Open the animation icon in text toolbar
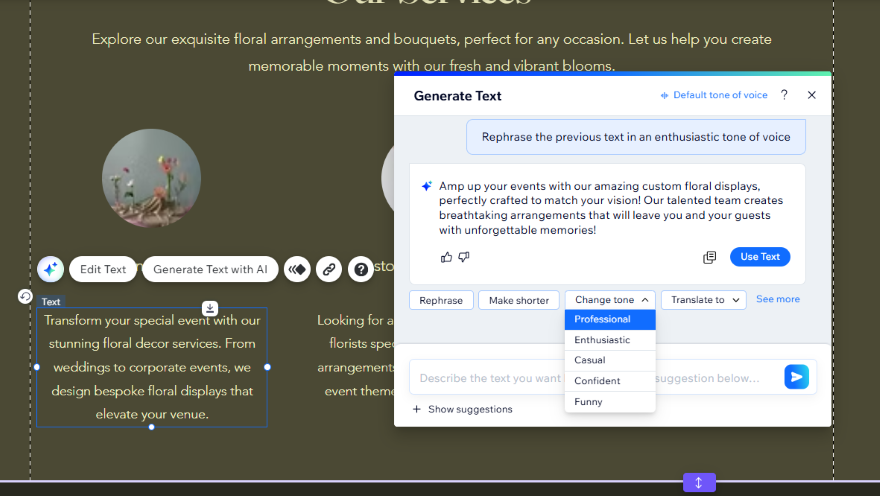The width and height of the screenshot is (880, 496). click(x=297, y=269)
